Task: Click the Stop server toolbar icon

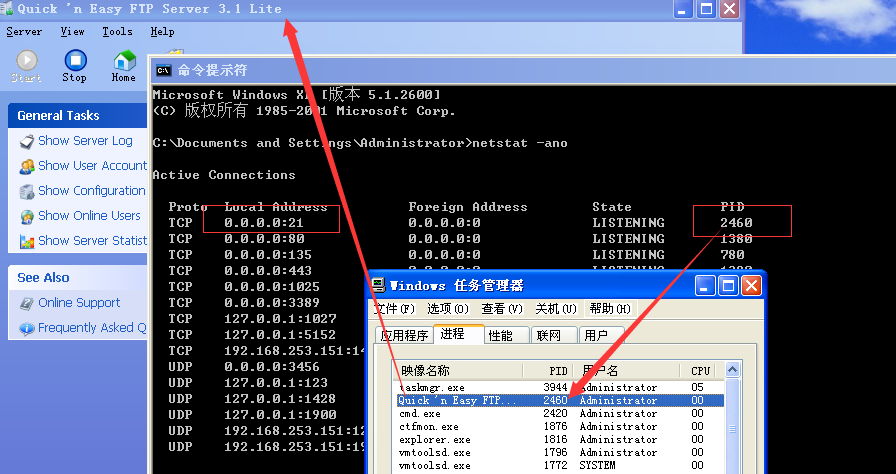Action: (74, 62)
